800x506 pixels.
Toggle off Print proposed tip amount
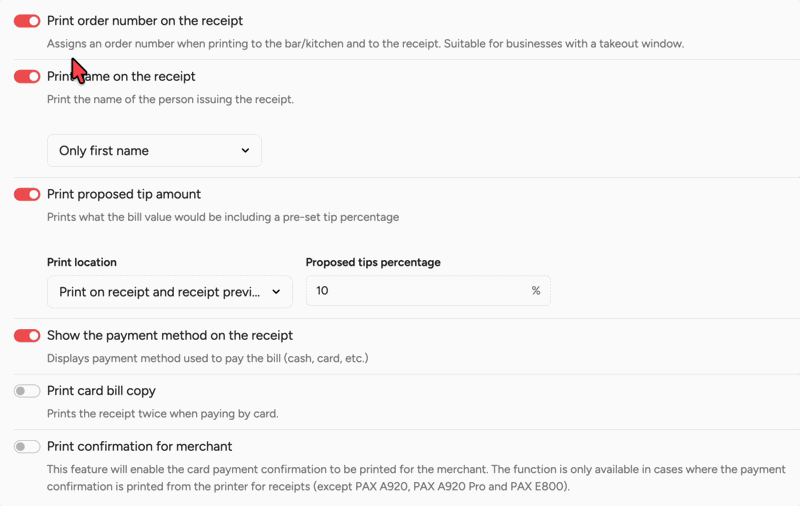27,195
